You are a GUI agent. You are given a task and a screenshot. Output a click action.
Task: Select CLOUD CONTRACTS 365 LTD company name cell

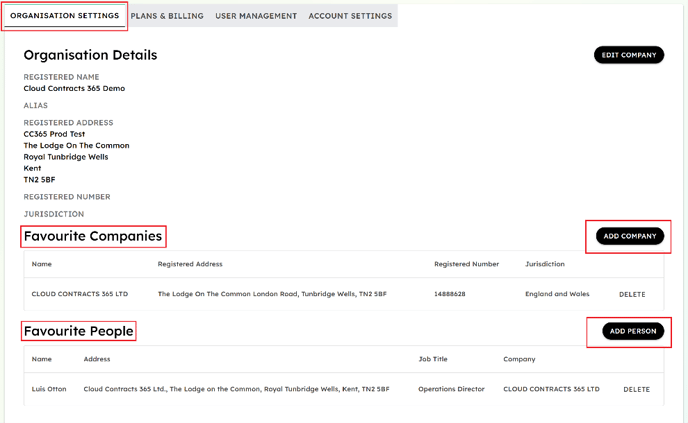coord(80,294)
